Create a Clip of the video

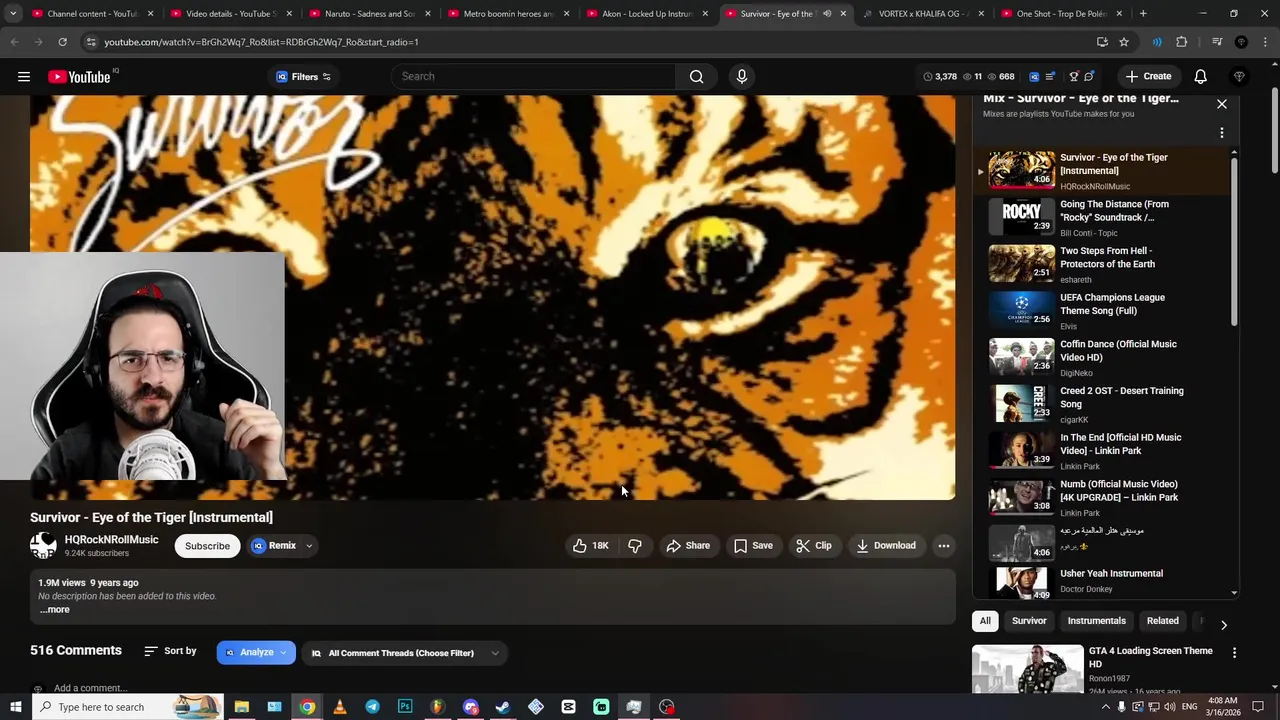[x=813, y=546]
